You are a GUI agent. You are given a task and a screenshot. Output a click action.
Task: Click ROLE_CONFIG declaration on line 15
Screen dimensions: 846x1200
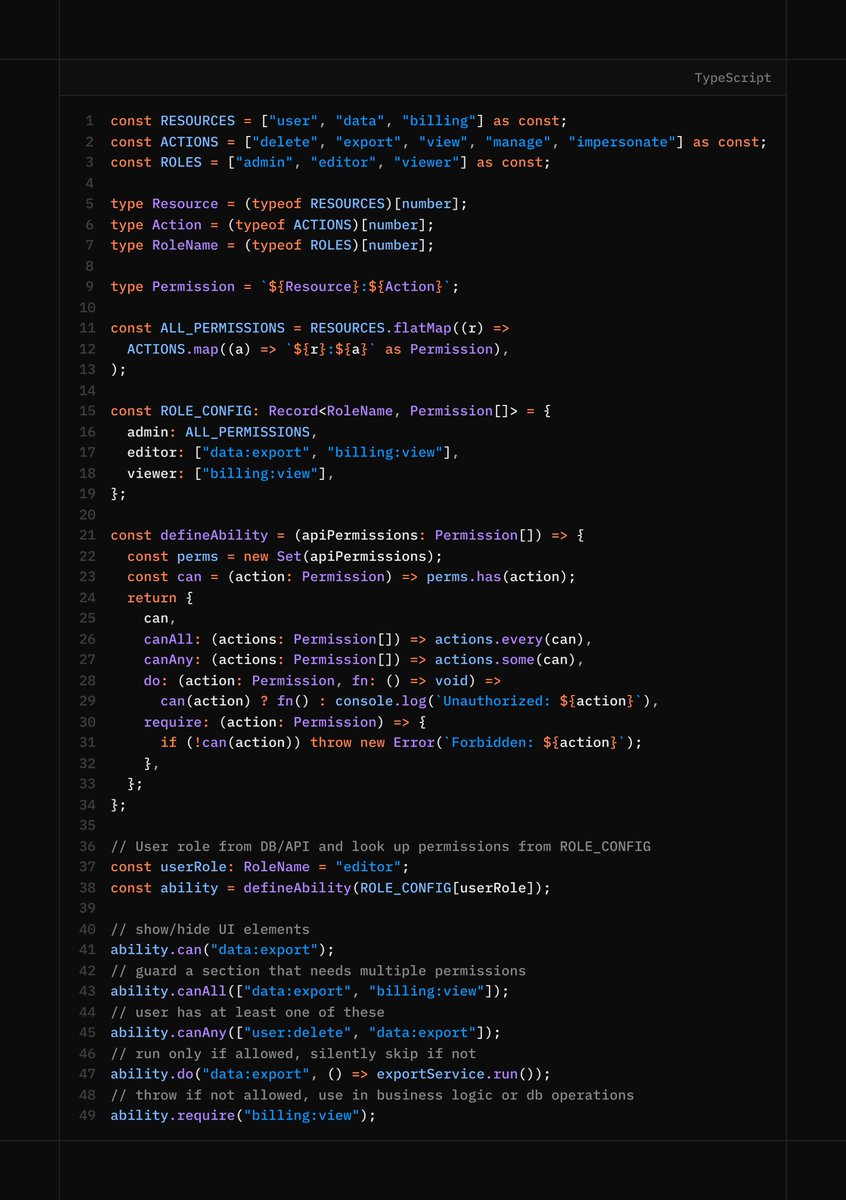tap(206, 411)
